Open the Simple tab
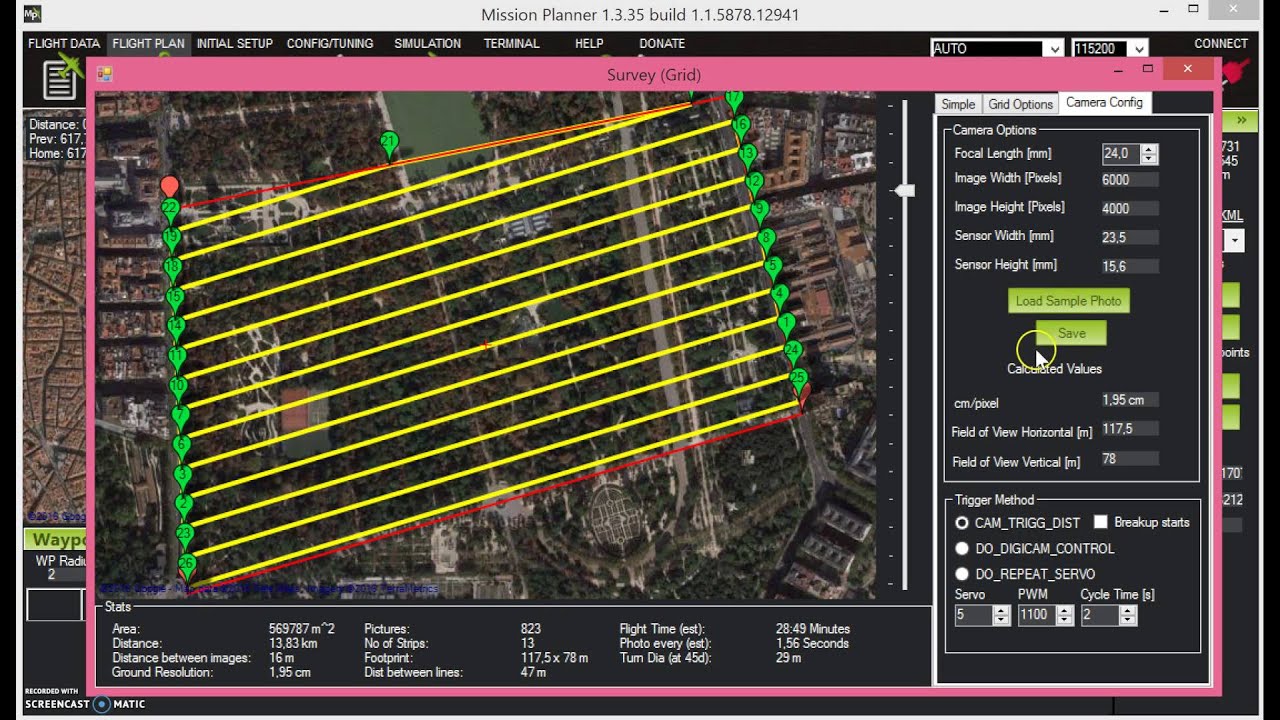 click(957, 104)
